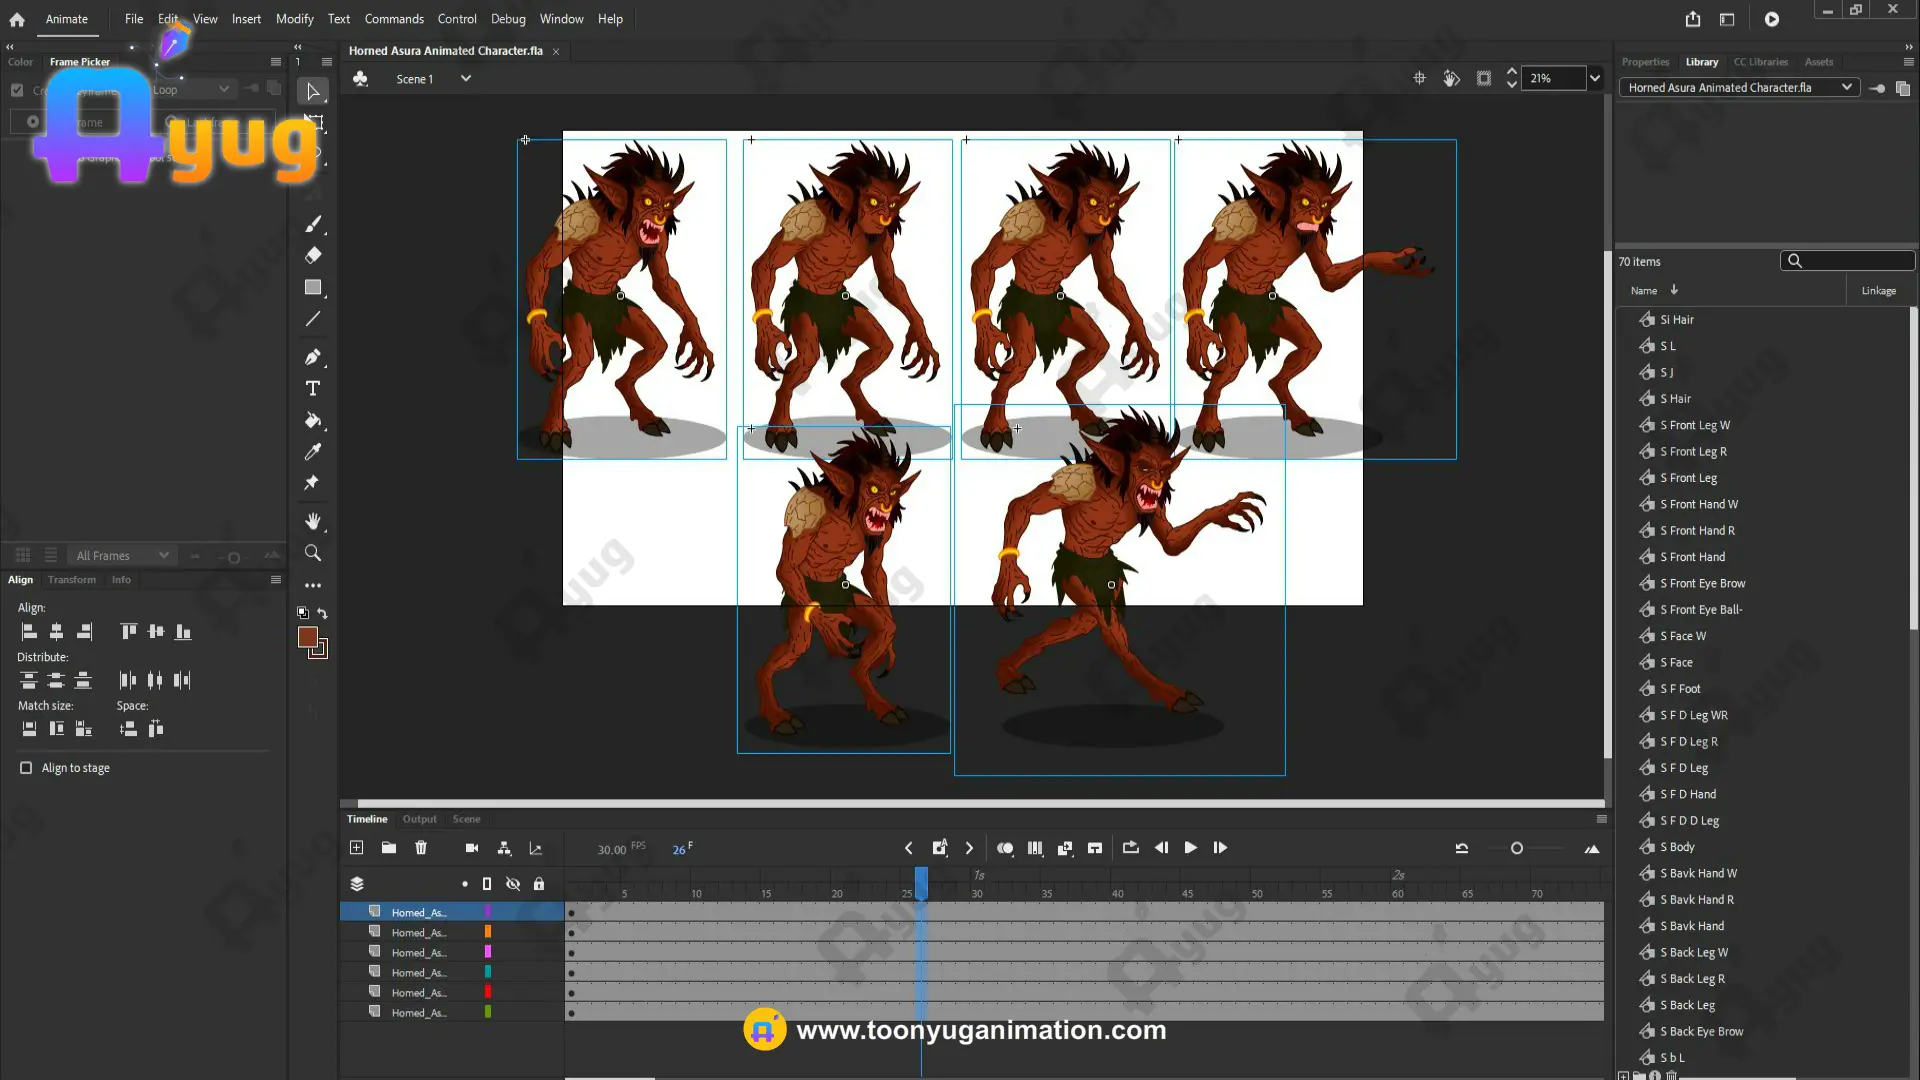Switch to the Properties tab
The width and height of the screenshot is (1920, 1080).
pyautogui.click(x=1645, y=62)
